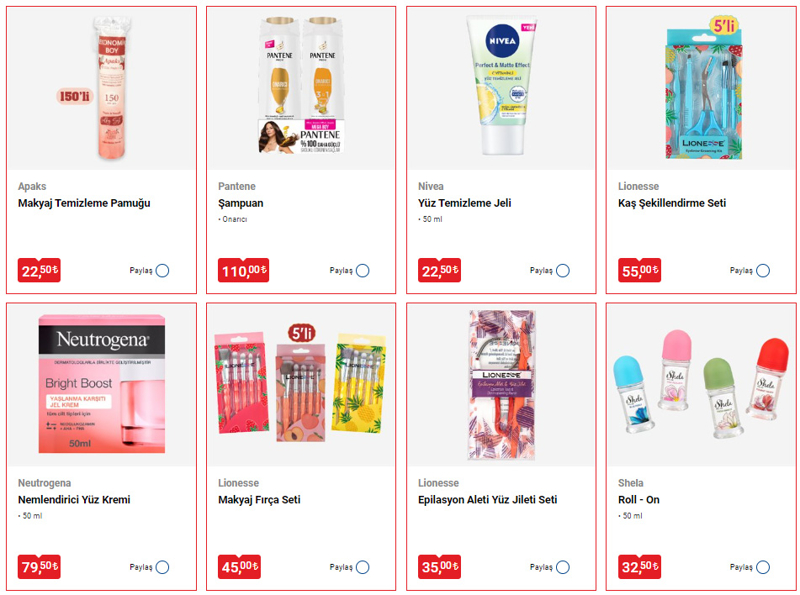Select Paylaş circle for Apaks Makyaj Temizleme Pamuğu
Image resolution: width=800 pixels, height=595 pixels.
click(162, 270)
